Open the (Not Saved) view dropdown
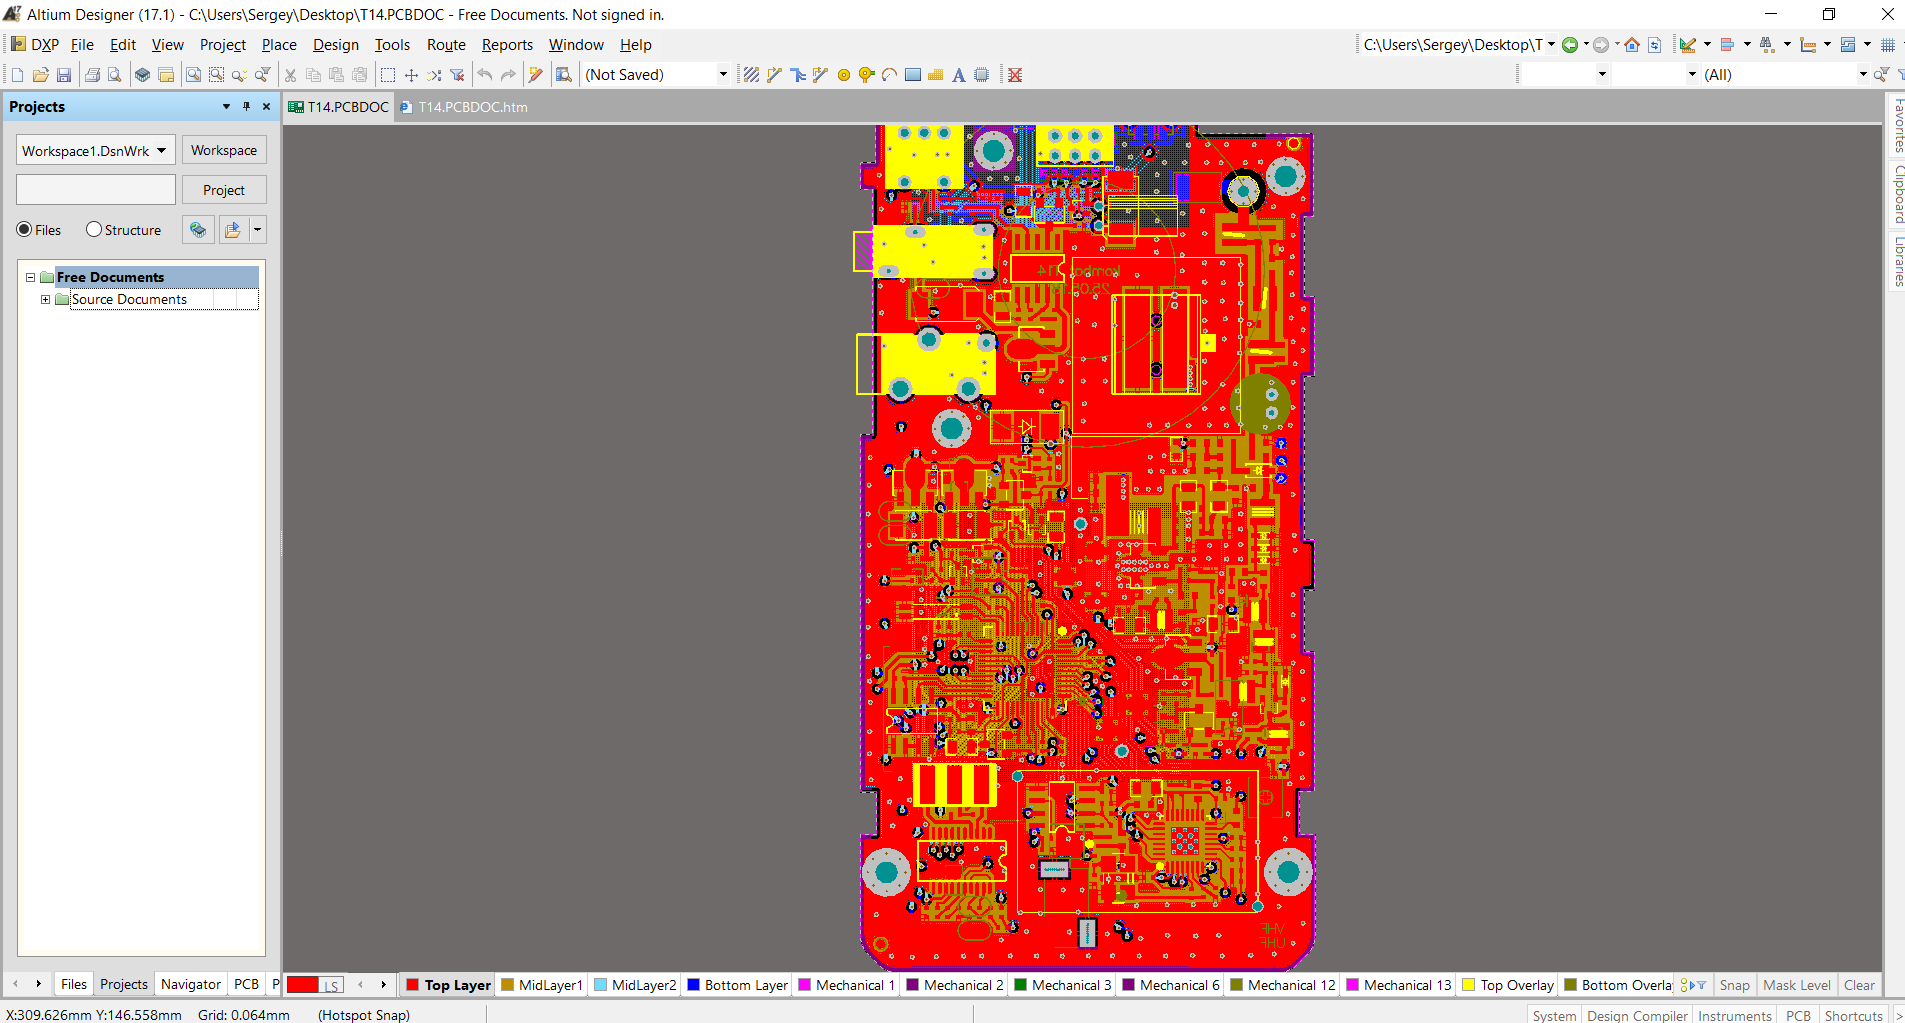Screen dimensions: 1905x1023 723,75
